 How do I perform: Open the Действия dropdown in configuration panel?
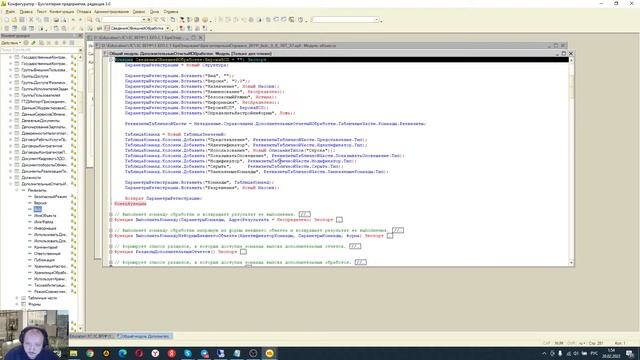11,42
